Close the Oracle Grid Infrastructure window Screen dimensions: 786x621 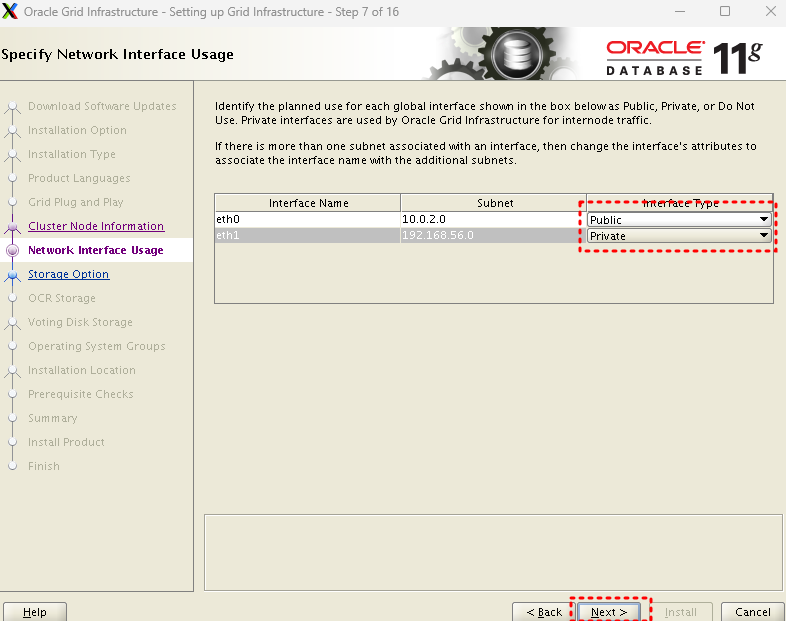[x=770, y=11]
